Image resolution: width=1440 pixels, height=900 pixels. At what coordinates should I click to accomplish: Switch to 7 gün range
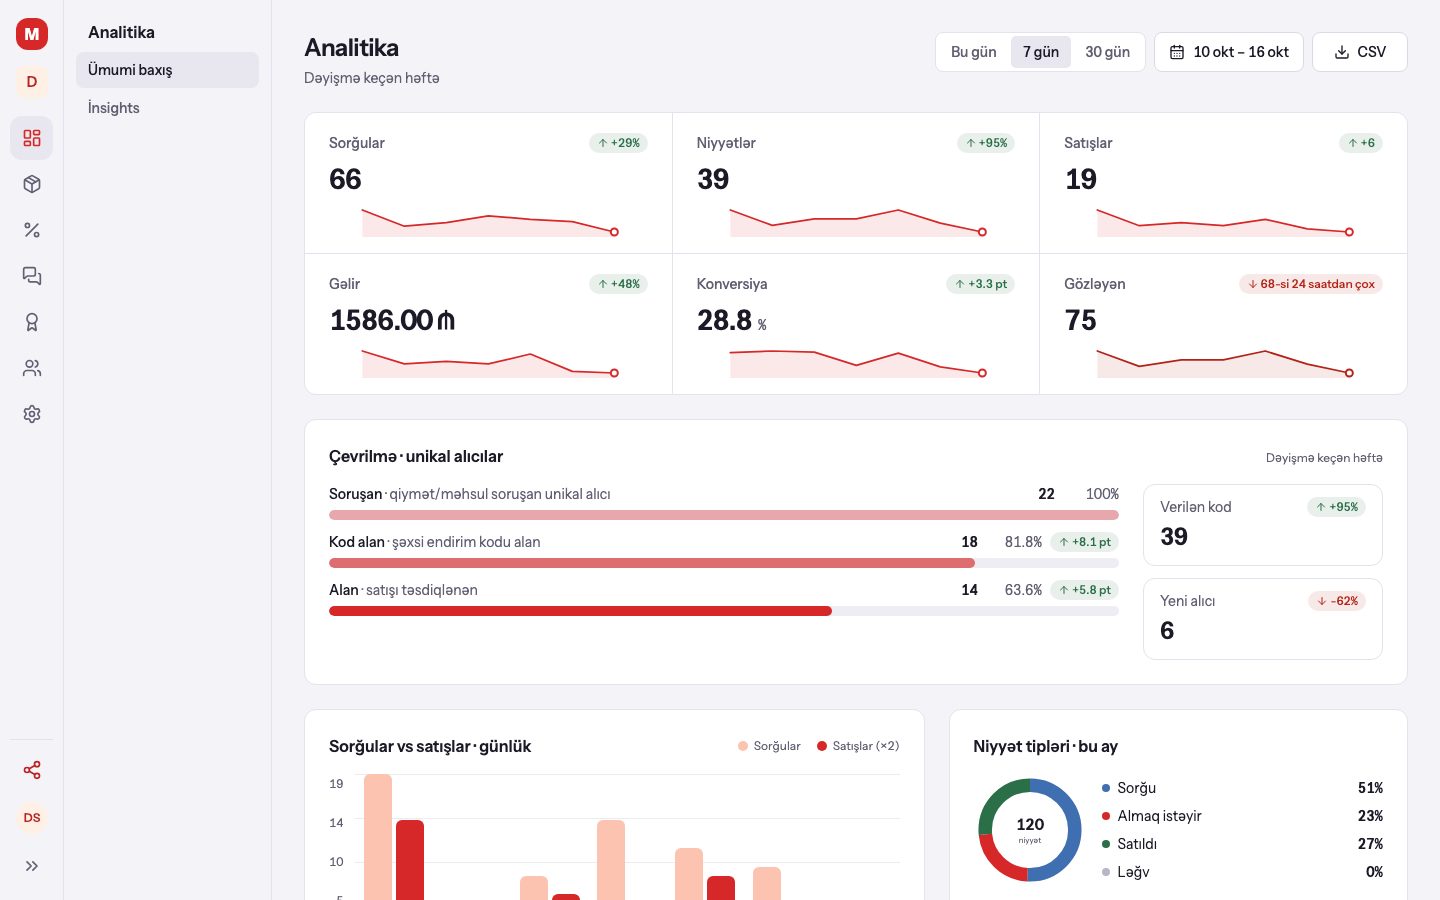click(x=1041, y=52)
